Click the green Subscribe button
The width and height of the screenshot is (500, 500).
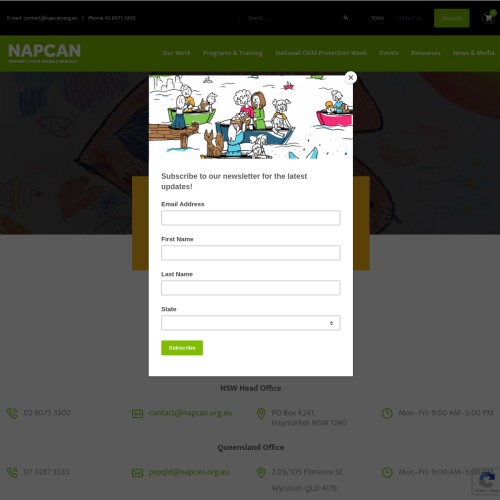click(182, 348)
